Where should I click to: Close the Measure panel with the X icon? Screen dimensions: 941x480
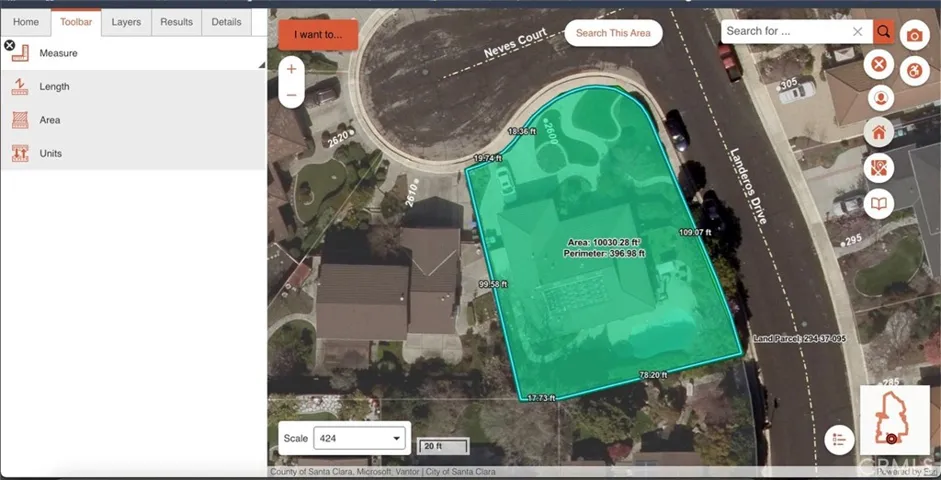click(9, 44)
